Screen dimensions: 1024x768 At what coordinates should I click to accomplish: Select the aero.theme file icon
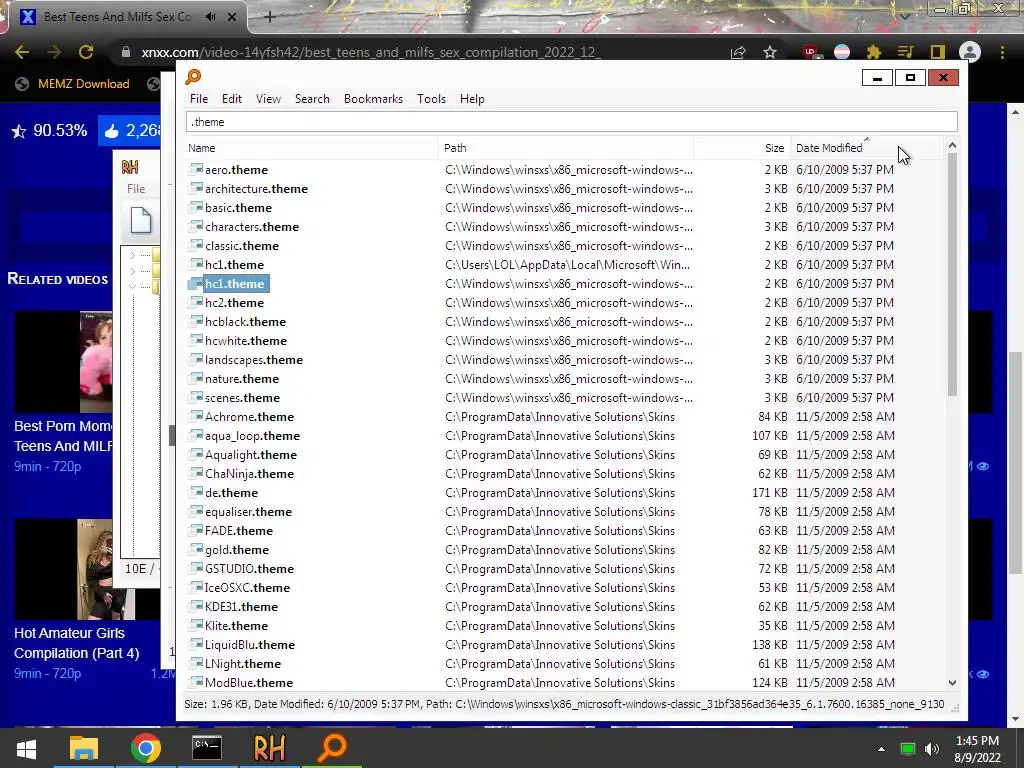pyautogui.click(x=195, y=170)
